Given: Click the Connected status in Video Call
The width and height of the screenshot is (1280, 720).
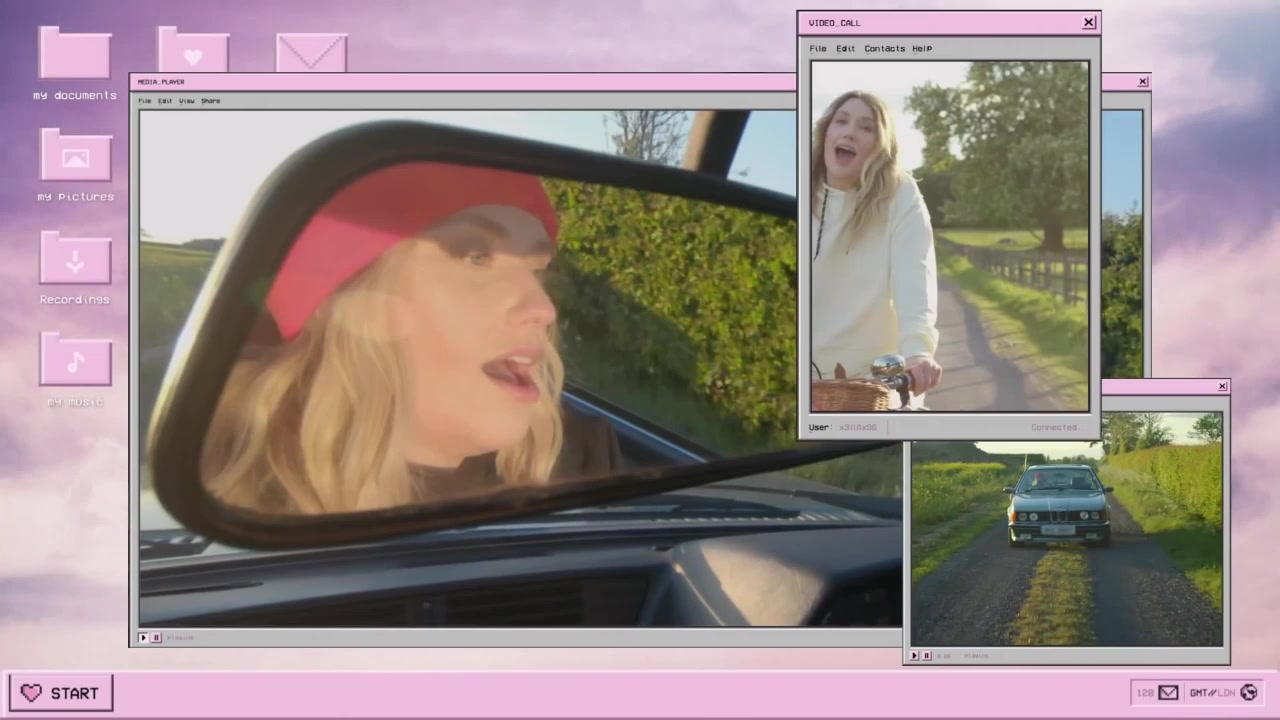Looking at the screenshot, I should click(x=1054, y=427).
